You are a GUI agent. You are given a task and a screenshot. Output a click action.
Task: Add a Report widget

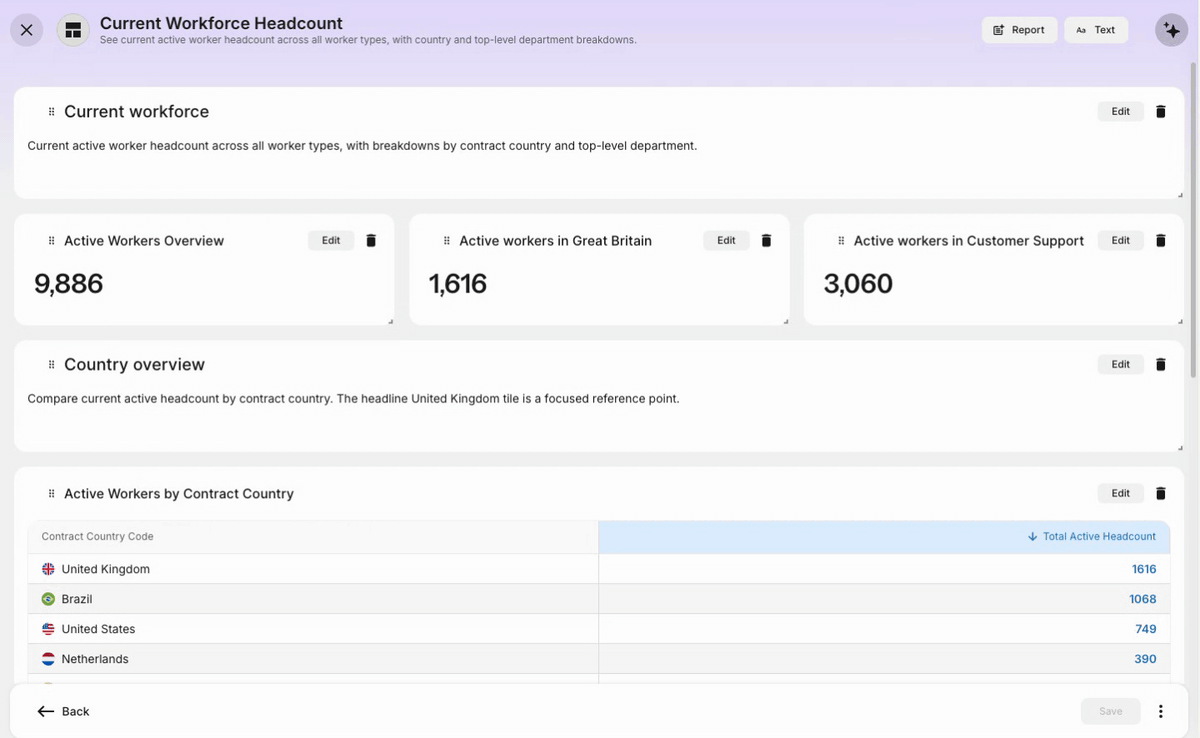click(x=1019, y=30)
